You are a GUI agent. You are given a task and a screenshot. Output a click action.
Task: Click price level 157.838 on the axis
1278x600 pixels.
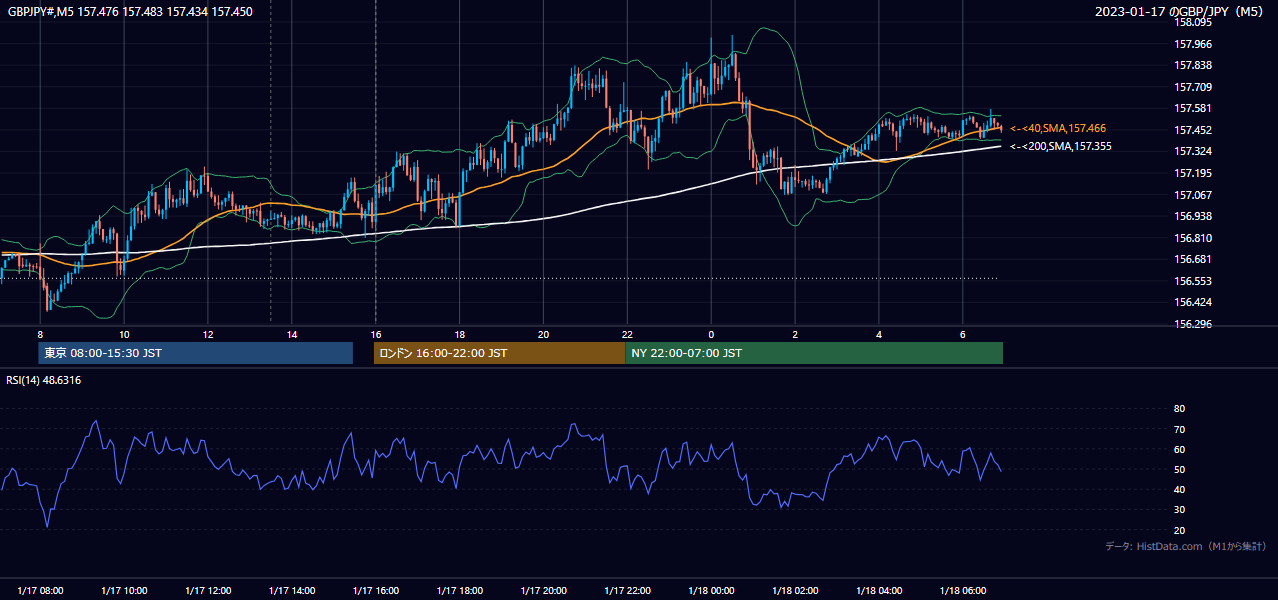click(1193, 65)
